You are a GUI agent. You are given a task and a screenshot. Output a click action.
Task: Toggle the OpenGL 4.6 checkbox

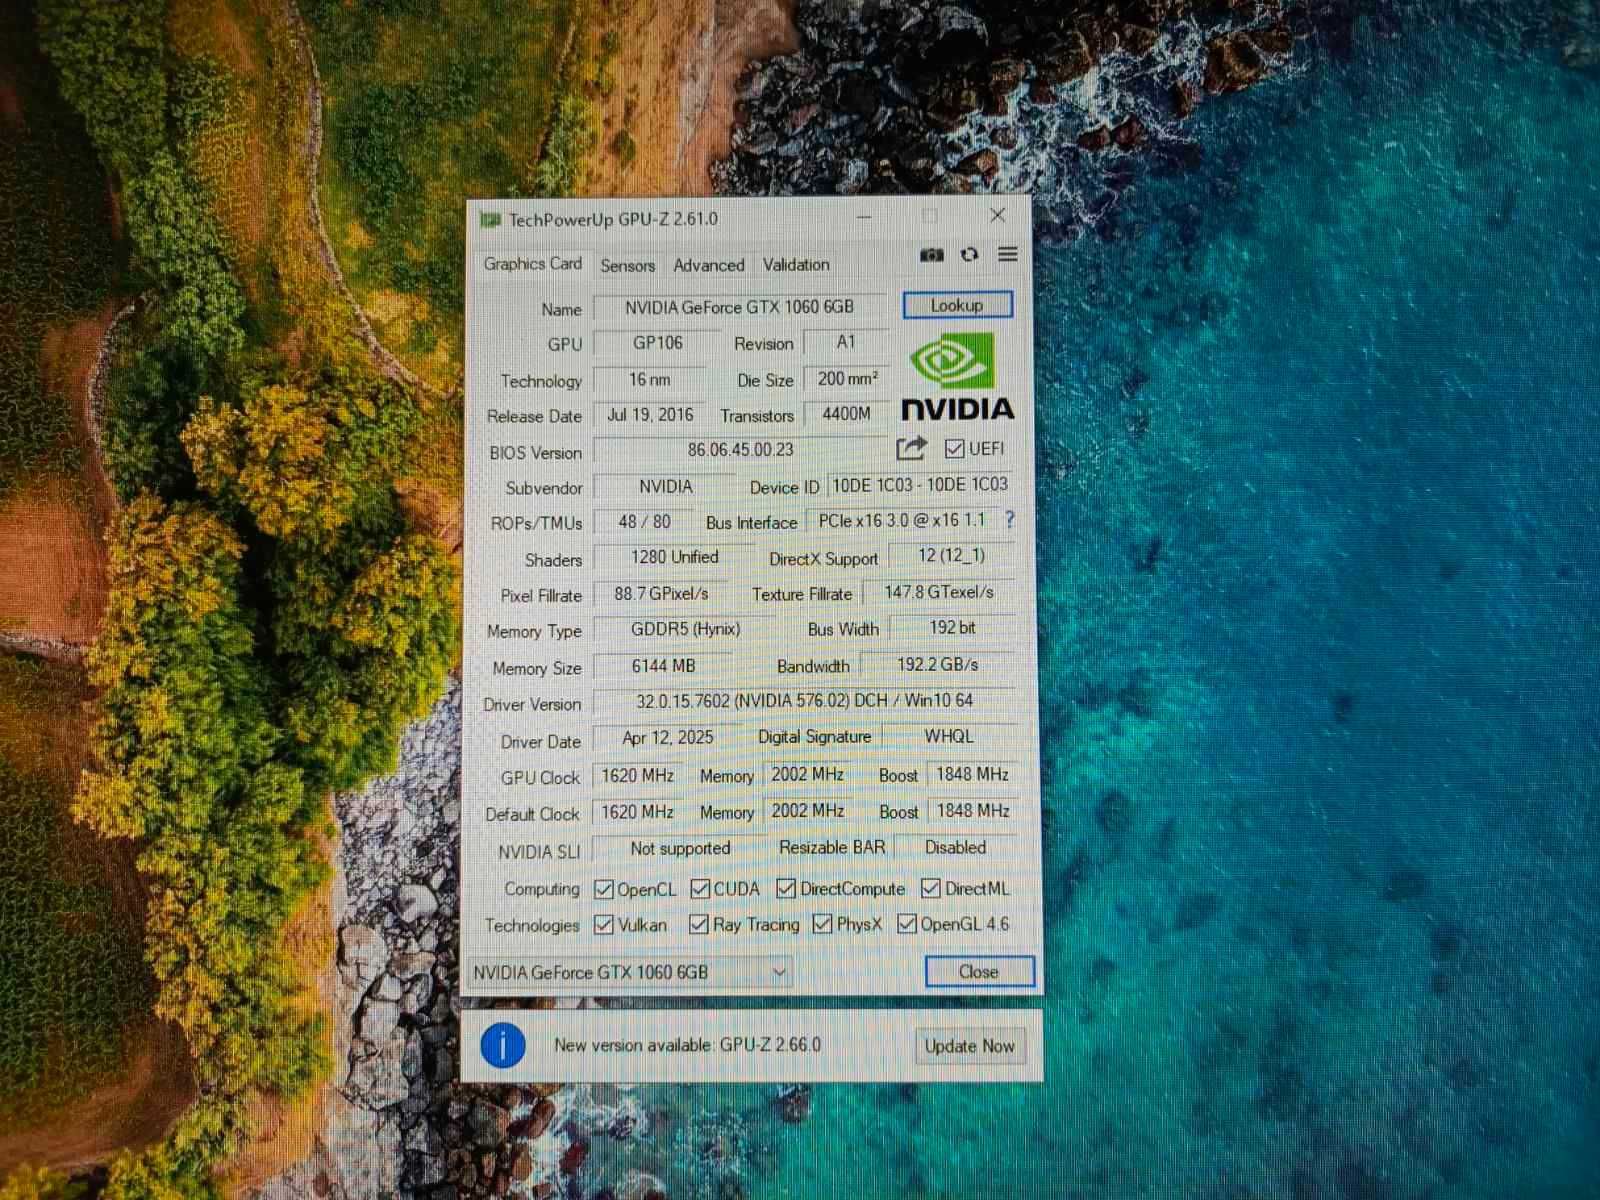[x=907, y=924]
